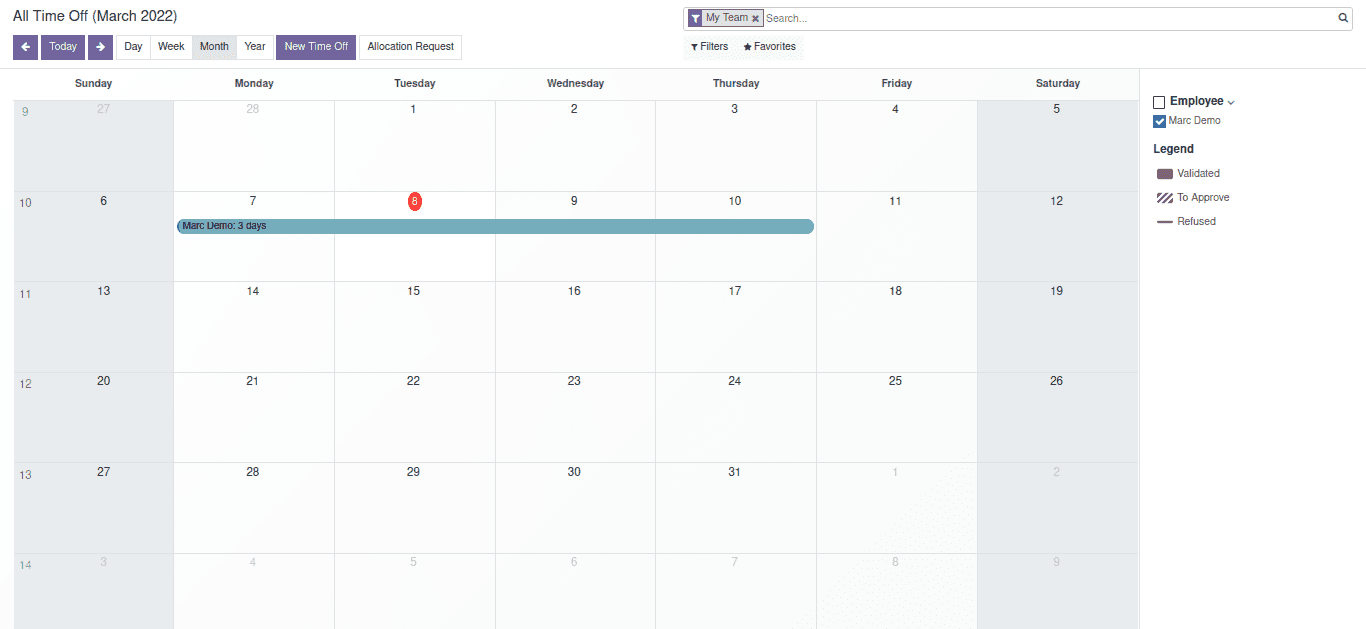
Task: Toggle the Employee select-all checkbox
Action: point(1159,102)
